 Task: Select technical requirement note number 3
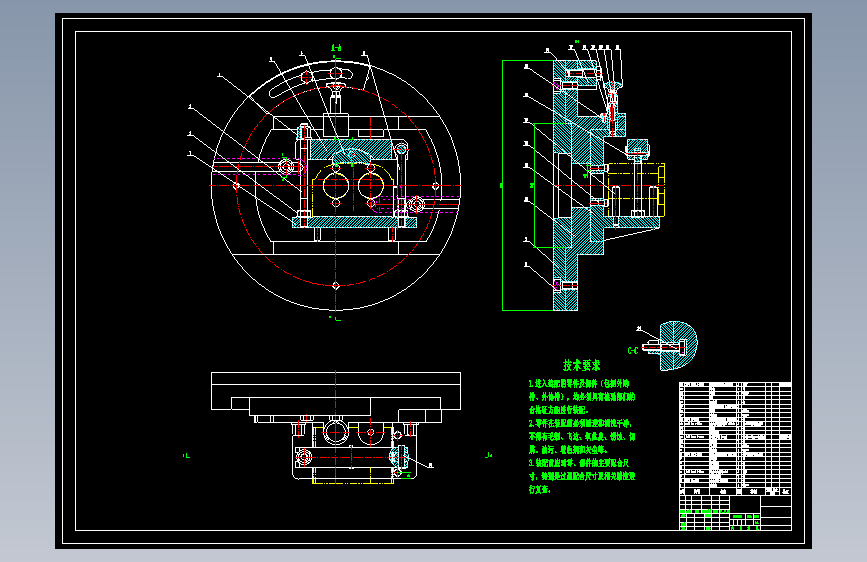[582, 476]
